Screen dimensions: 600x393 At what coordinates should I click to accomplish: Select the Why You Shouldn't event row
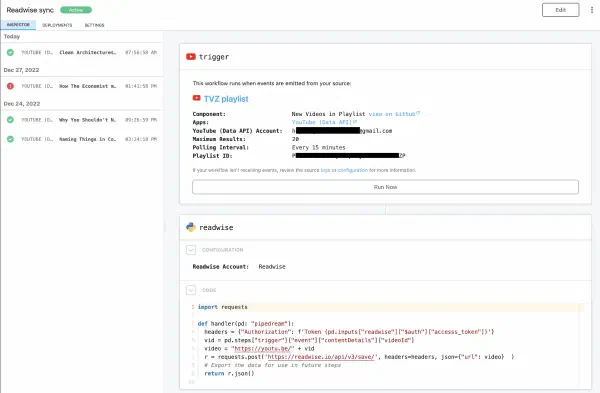pos(82,120)
